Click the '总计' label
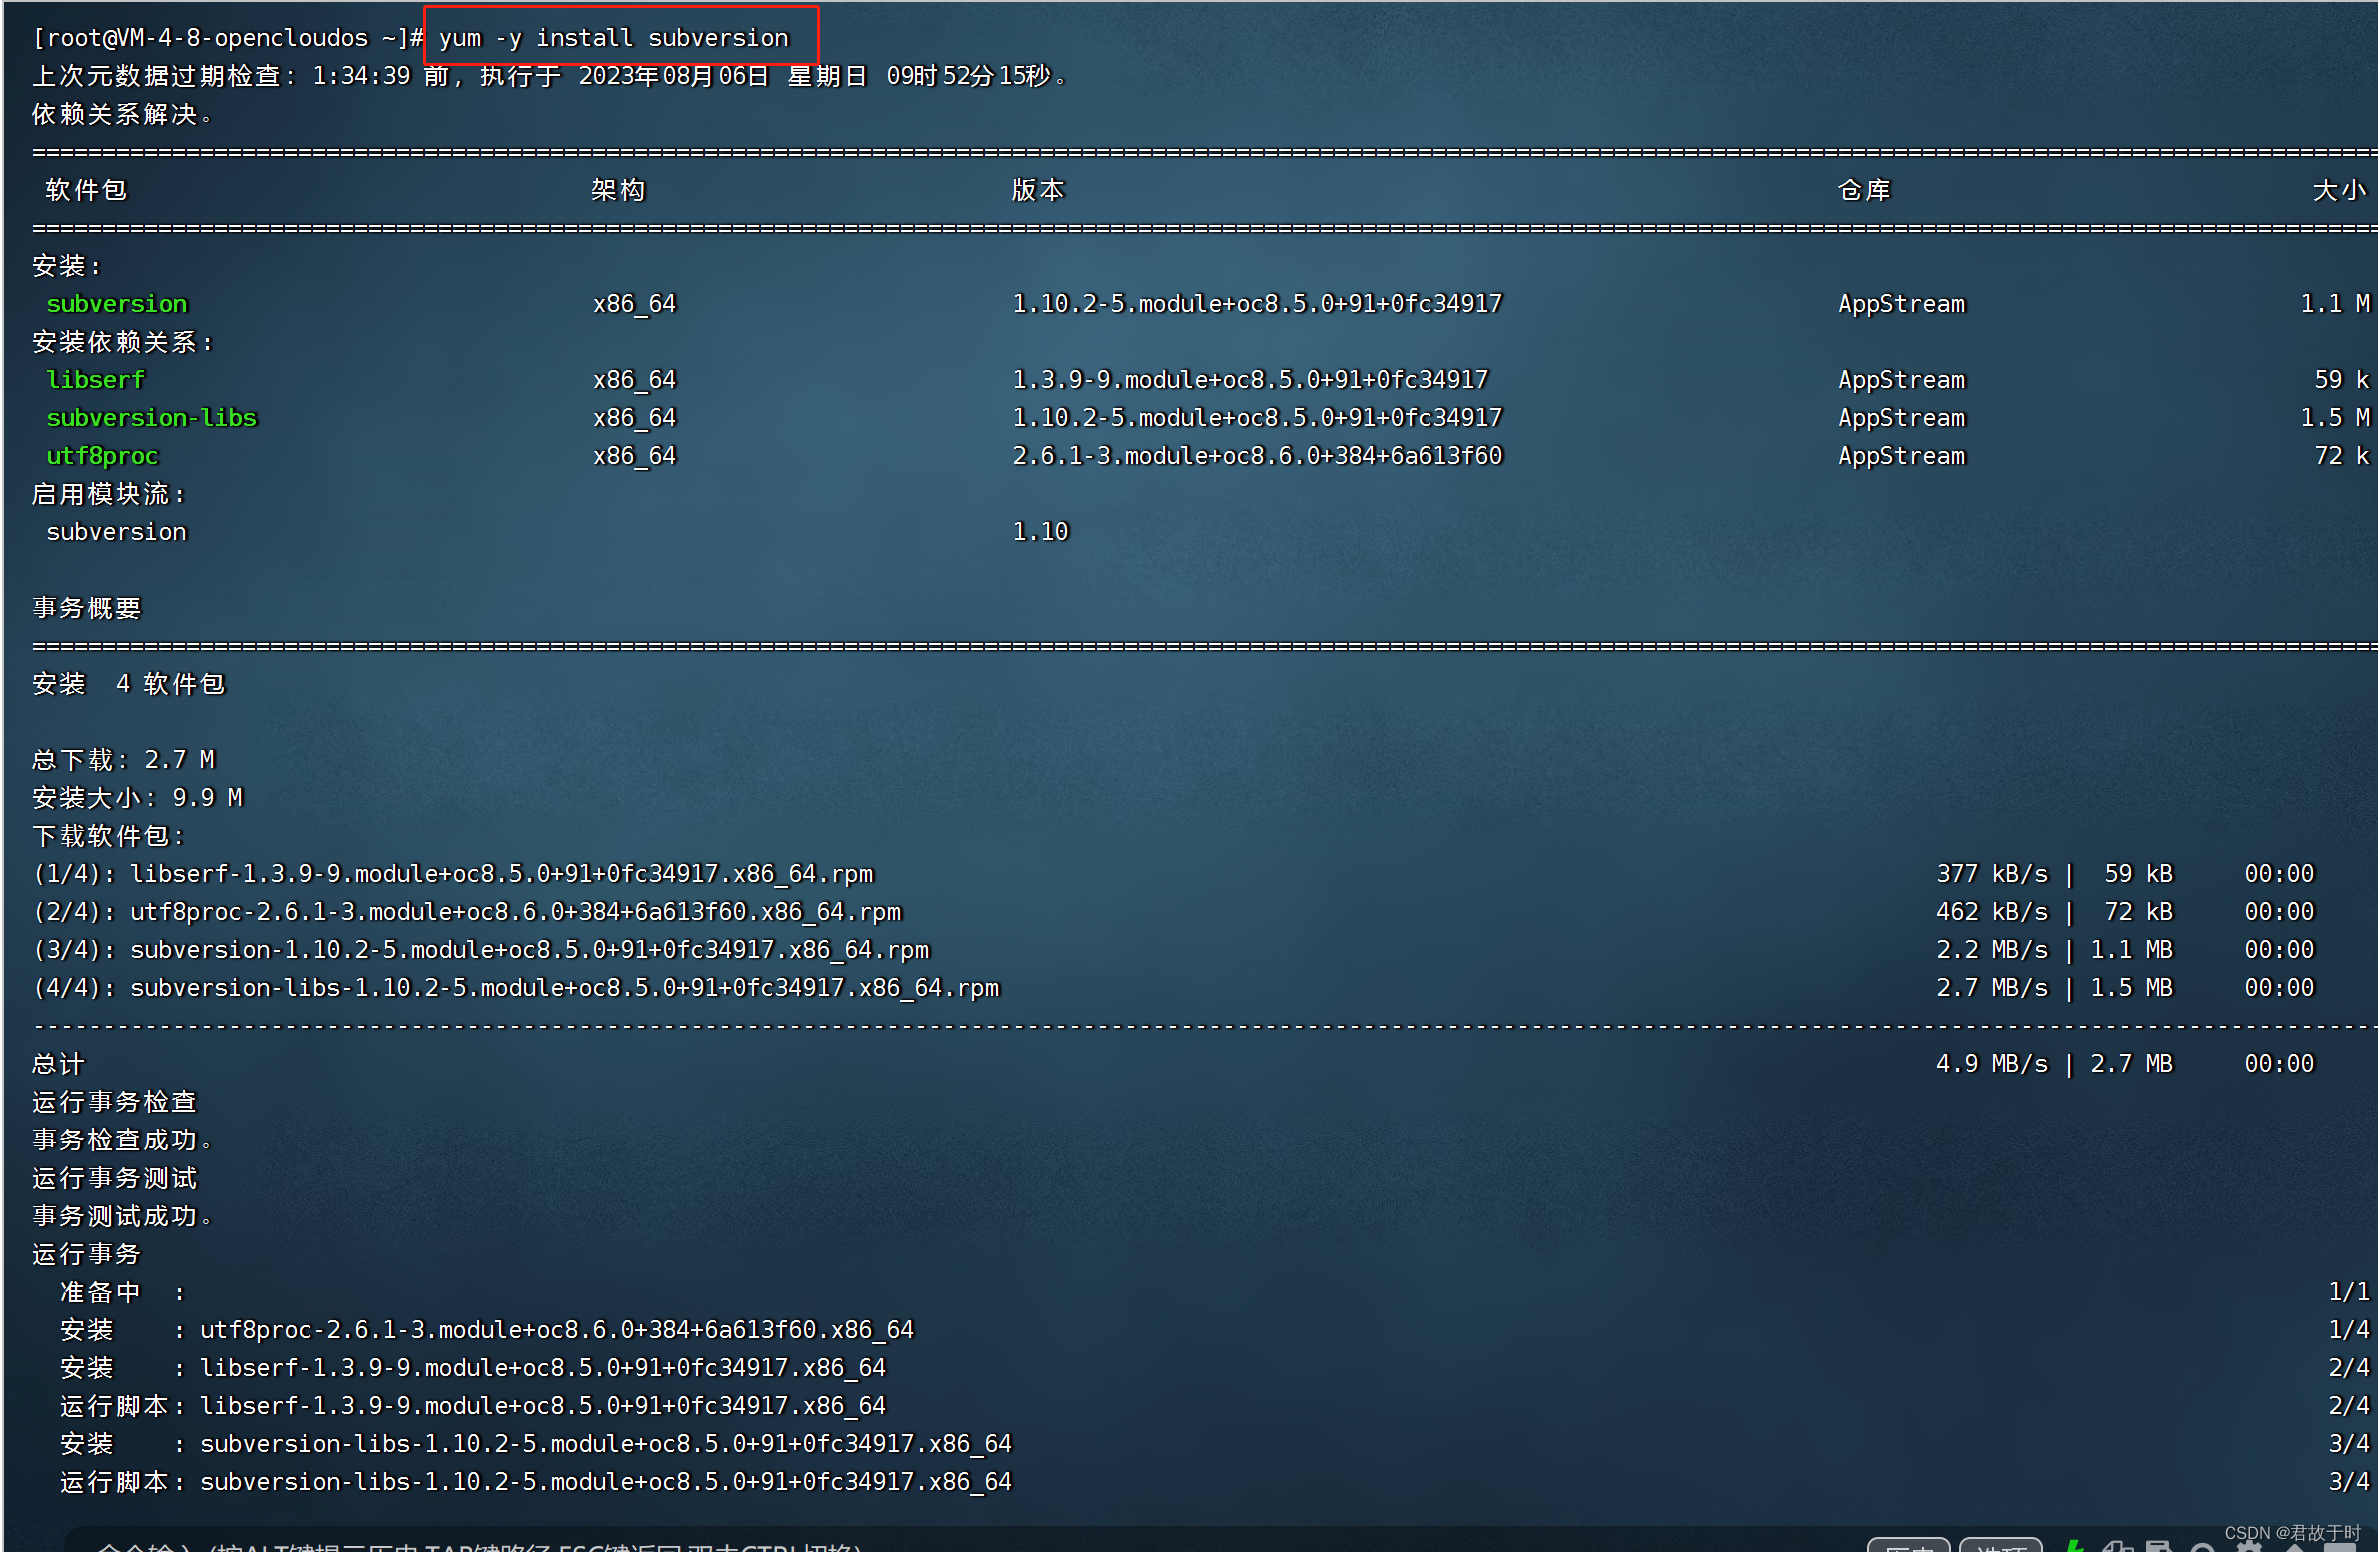2378x1552 pixels. pyautogui.click(x=59, y=1064)
